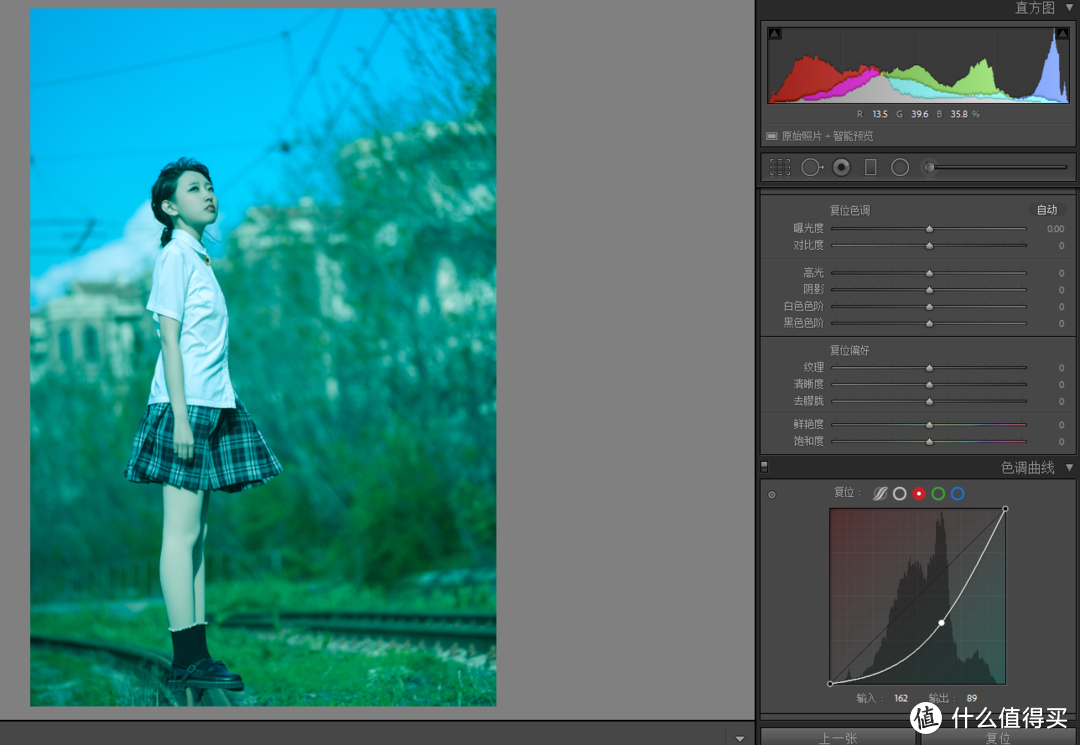This screenshot has height=745, width=1080.
Task: Click the 鲜艳度 vibrance slider handle
Action: [x=929, y=424]
